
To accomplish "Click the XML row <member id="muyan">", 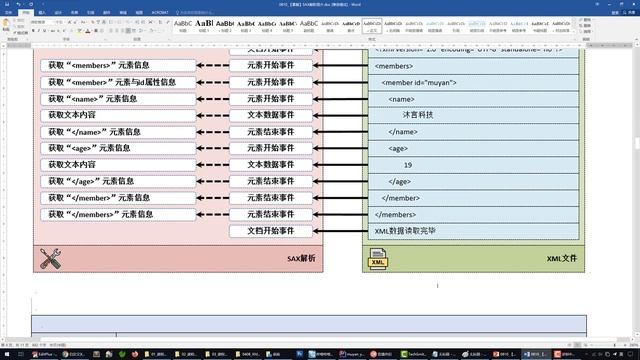I will [473, 83].
